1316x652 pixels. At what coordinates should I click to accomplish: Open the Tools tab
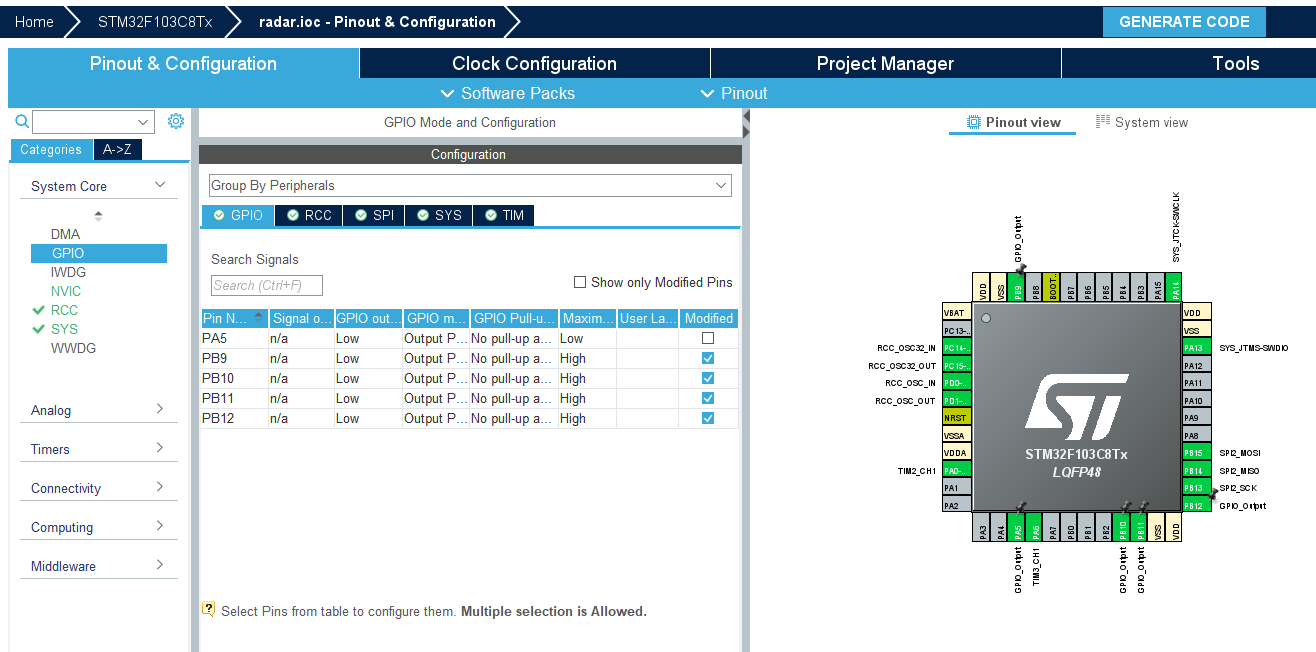point(1235,63)
